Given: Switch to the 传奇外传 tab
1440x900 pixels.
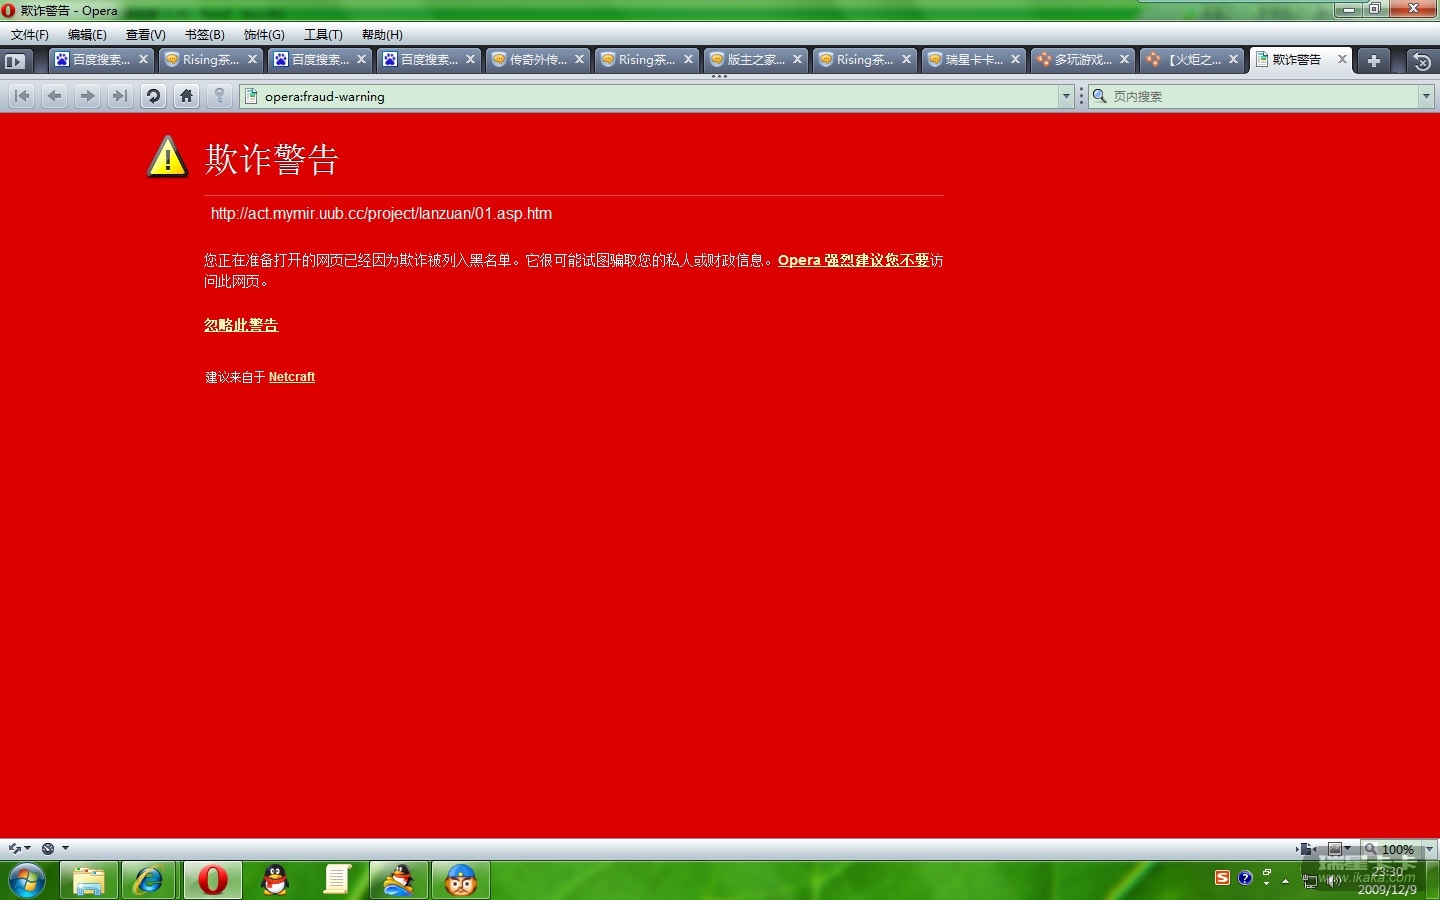Looking at the screenshot, I should pos(538,60).
